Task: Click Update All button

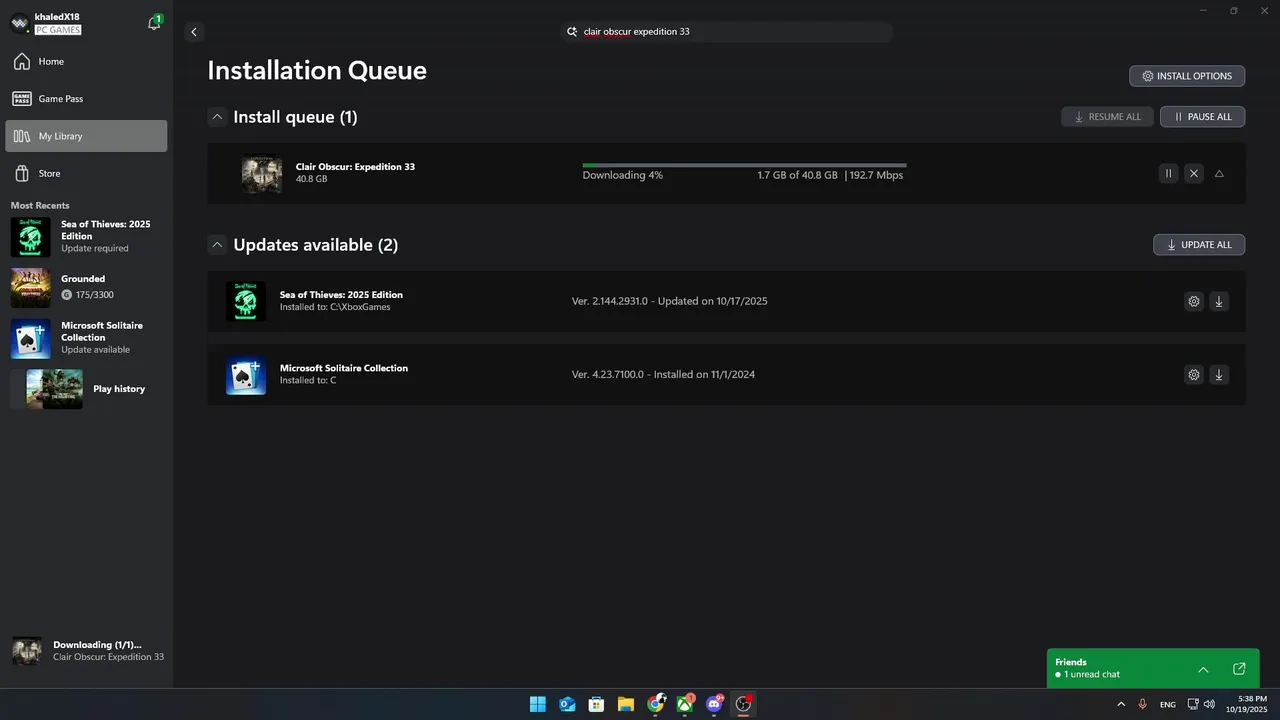Action: click(x=1199, y=245)
